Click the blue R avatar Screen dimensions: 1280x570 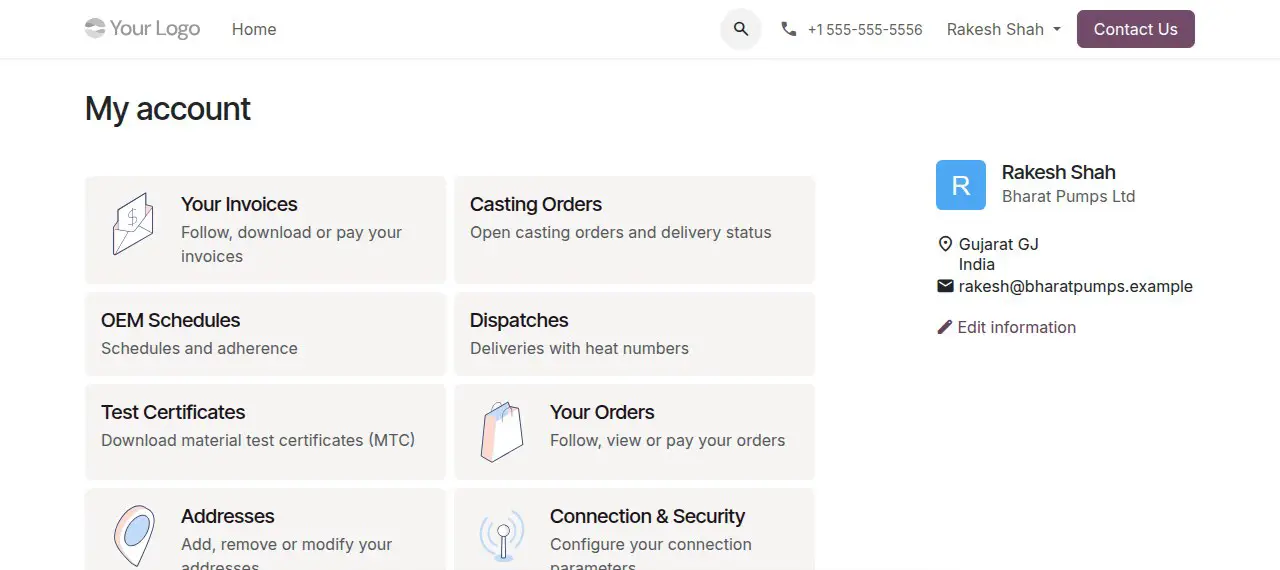click(x=961, y=185)
